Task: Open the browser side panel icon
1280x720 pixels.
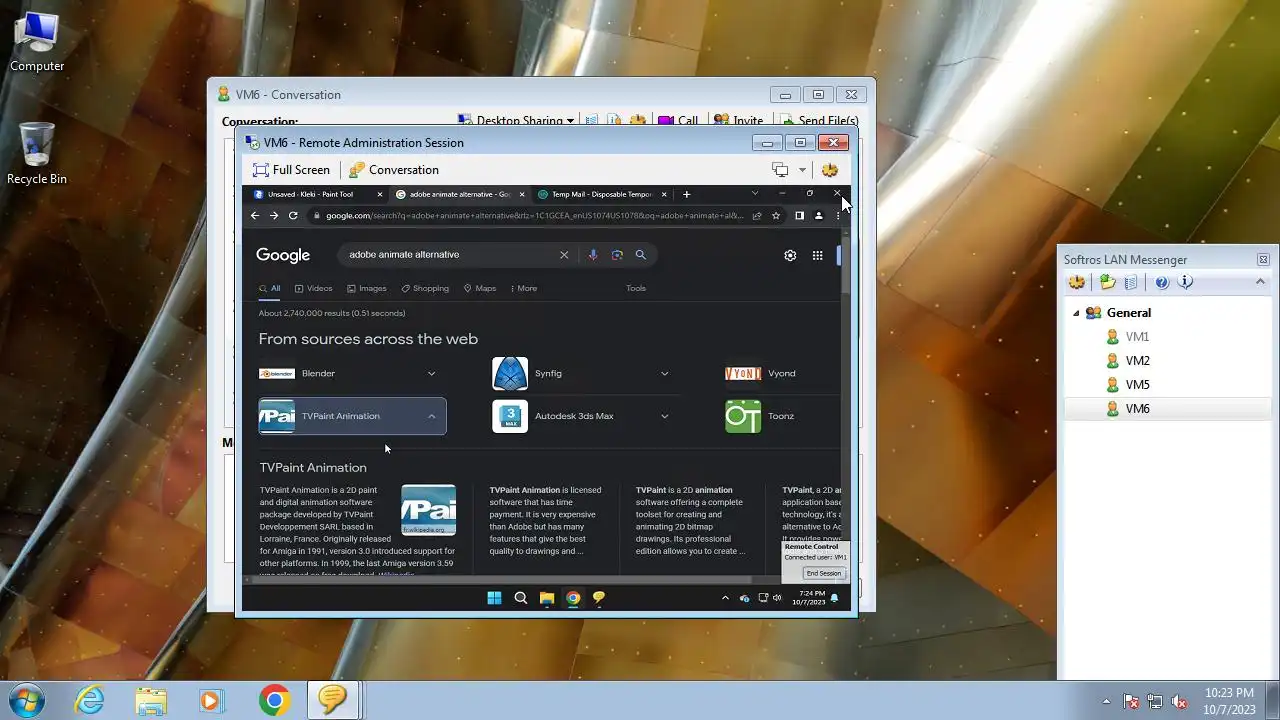Action: click(799, 215)
